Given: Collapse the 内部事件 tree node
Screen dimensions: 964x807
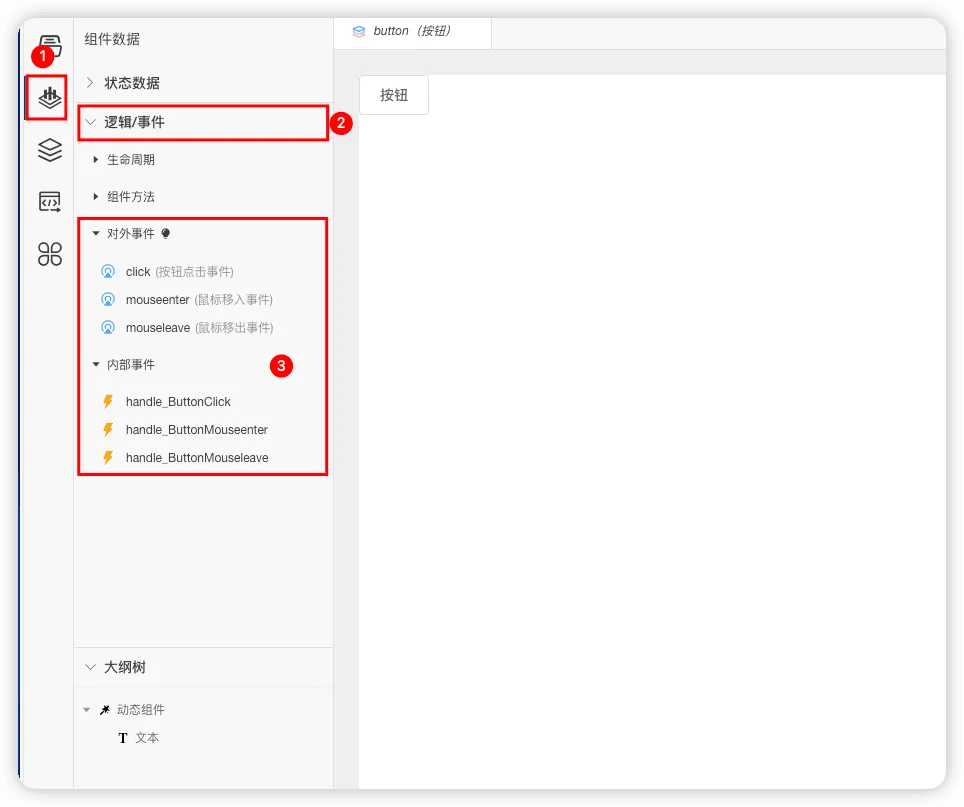Looking at the screenshot, I should [96, 364].
